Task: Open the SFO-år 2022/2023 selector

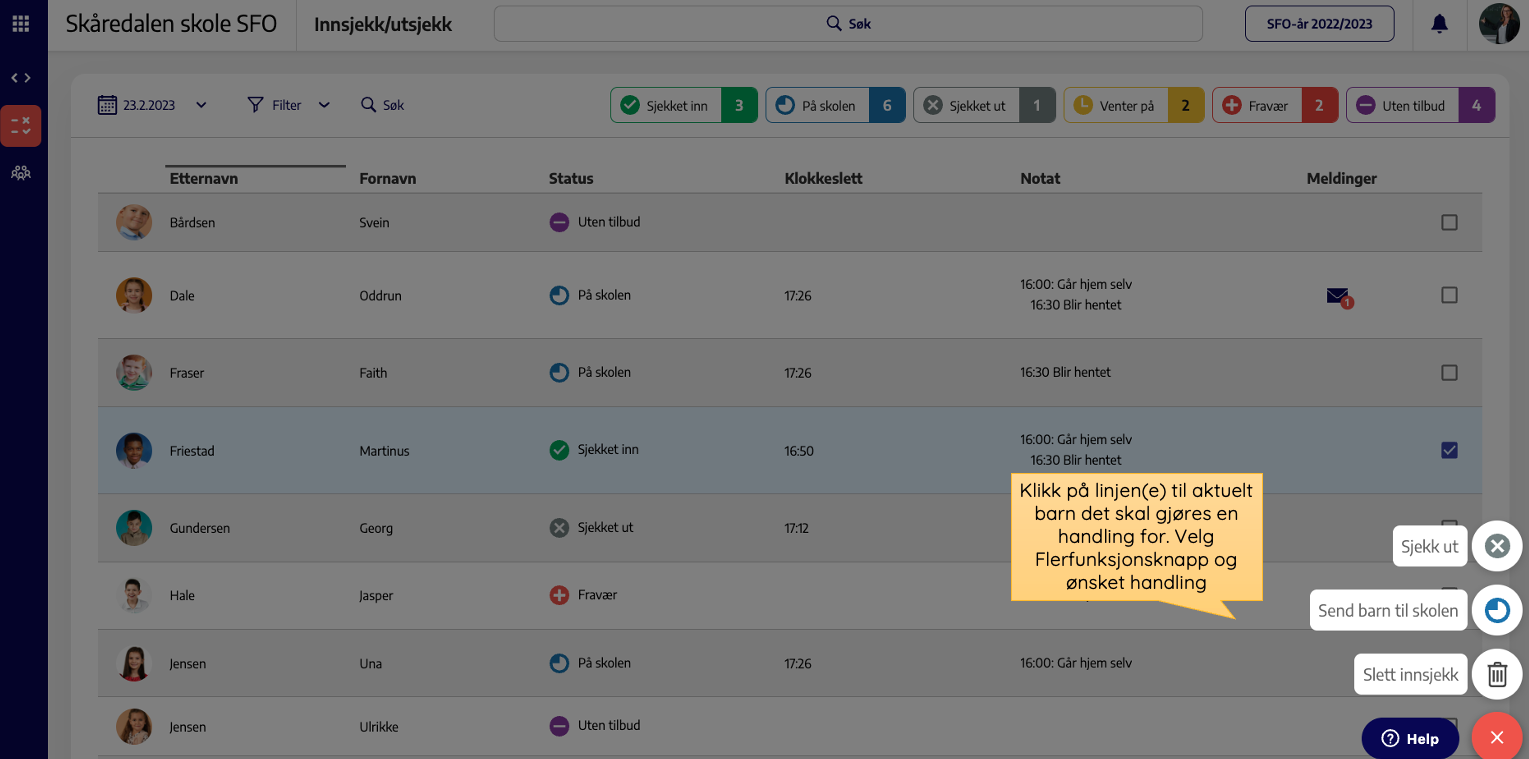Action: coord(1319,24)
